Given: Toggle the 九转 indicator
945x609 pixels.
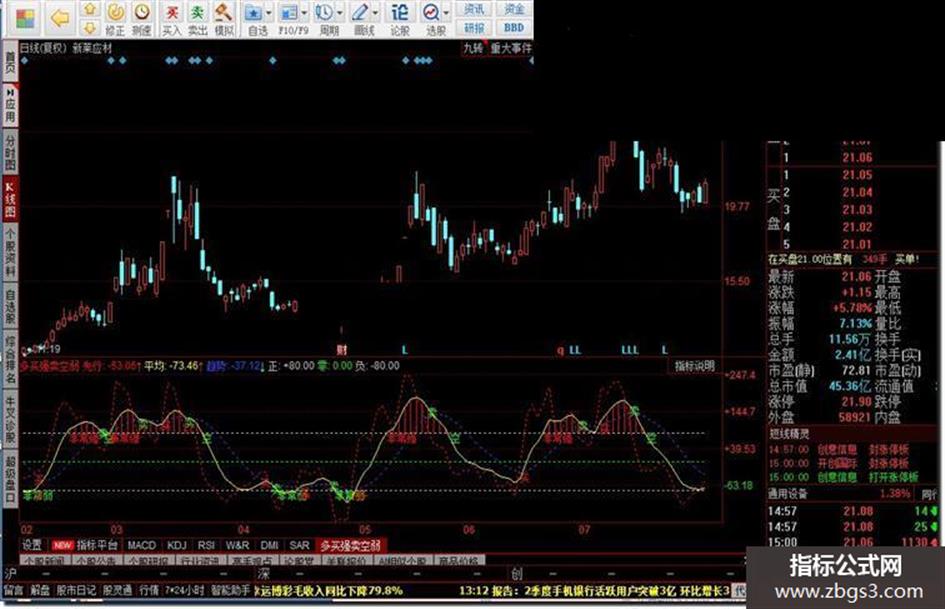Looking at the screenshot, I should tap(473, 48).
